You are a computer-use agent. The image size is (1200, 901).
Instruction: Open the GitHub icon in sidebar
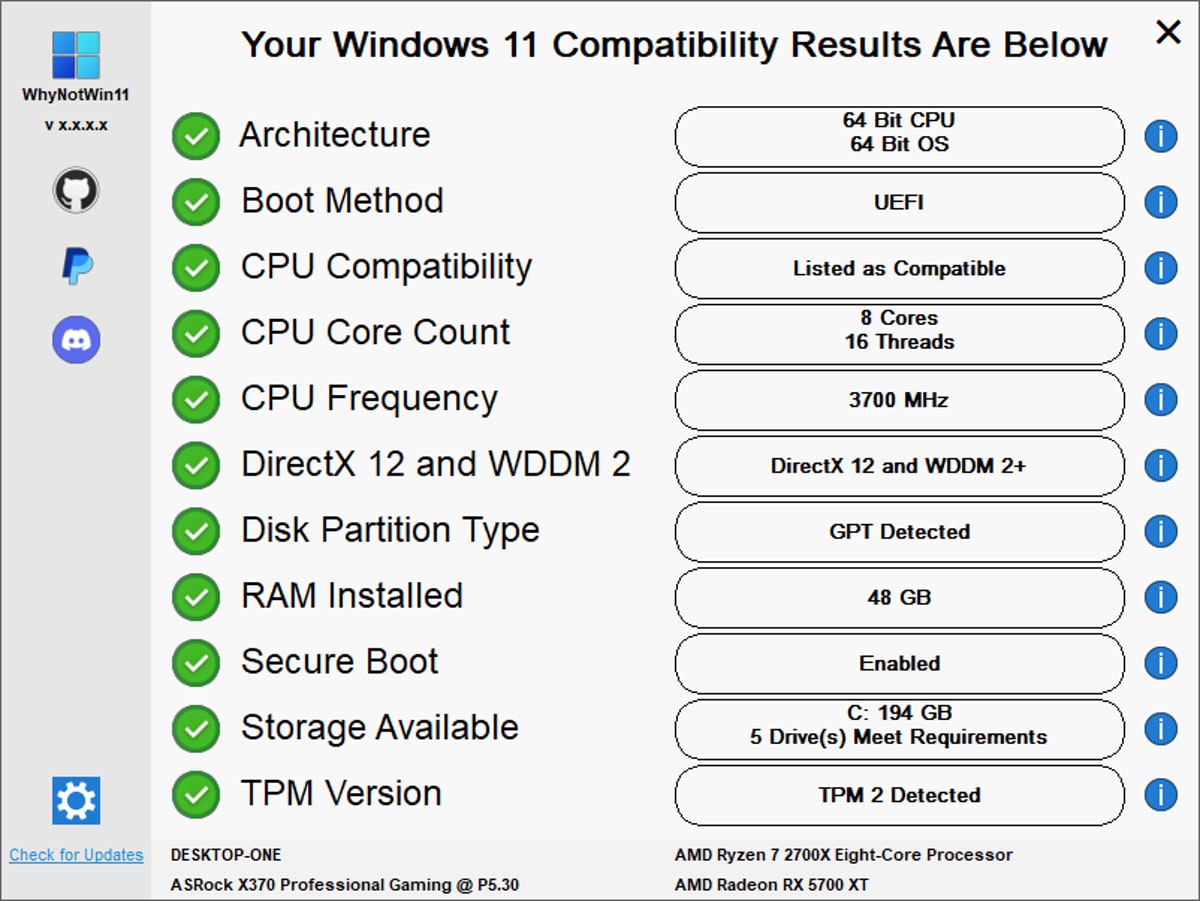pos(76,190)
